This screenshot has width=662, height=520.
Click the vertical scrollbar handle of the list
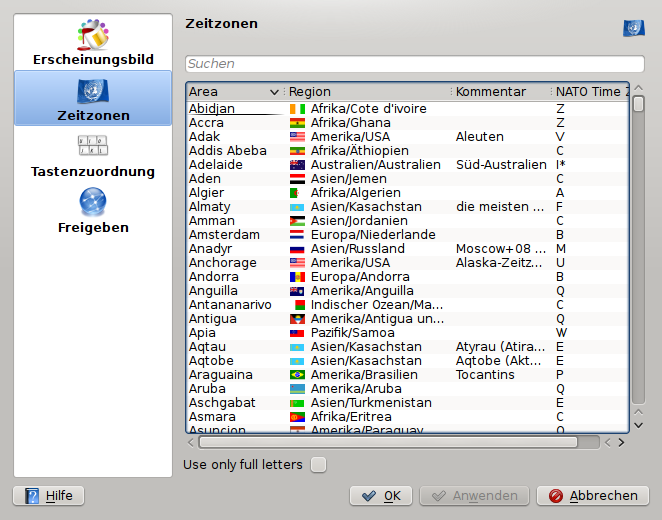click(638, 104)
